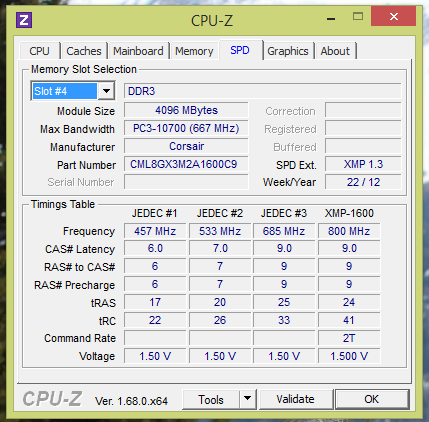The image size is (429, 422).
Task: Click the XMP 1.3 SPD Ext. value
Action: pos(363,164)
